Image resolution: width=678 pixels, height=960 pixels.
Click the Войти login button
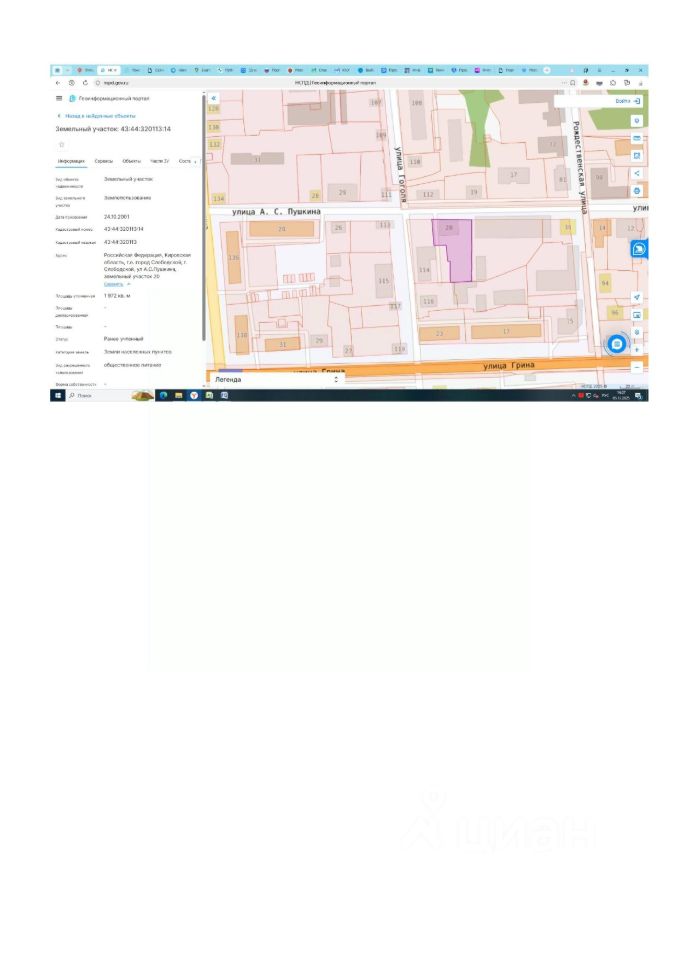tap(628, 101)
